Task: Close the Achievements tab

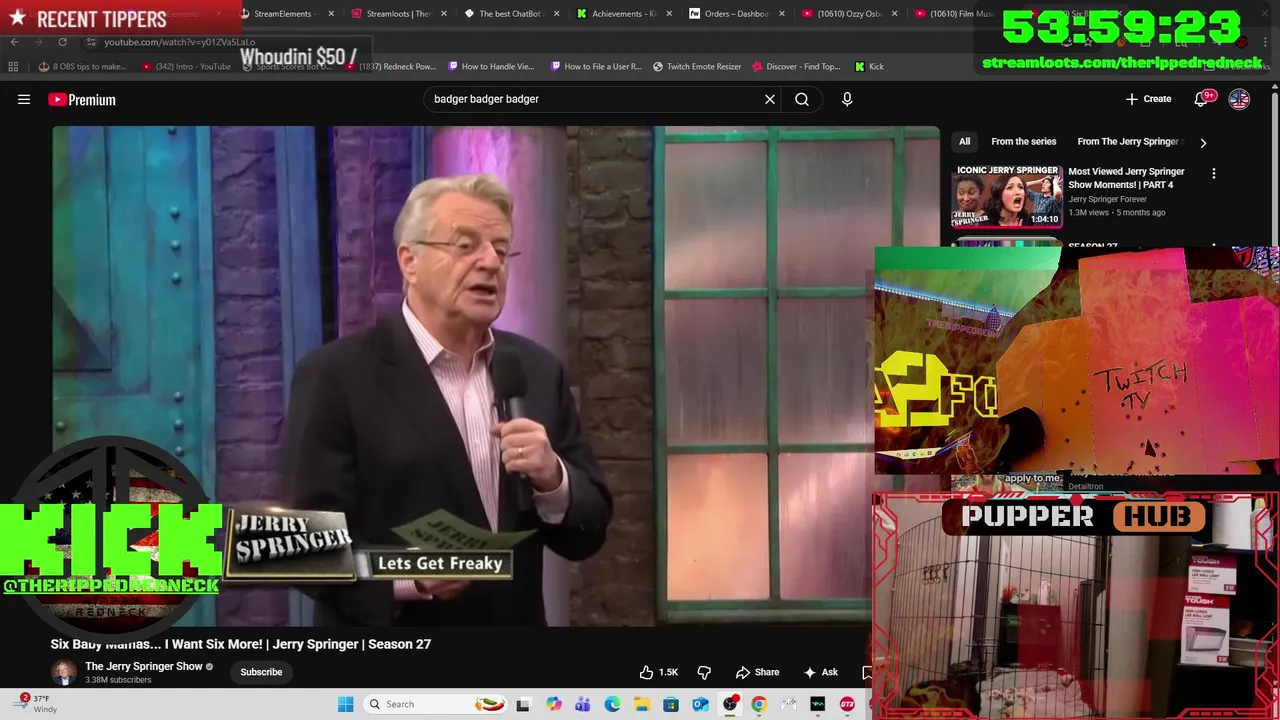Action: click(x=669, y=14)
